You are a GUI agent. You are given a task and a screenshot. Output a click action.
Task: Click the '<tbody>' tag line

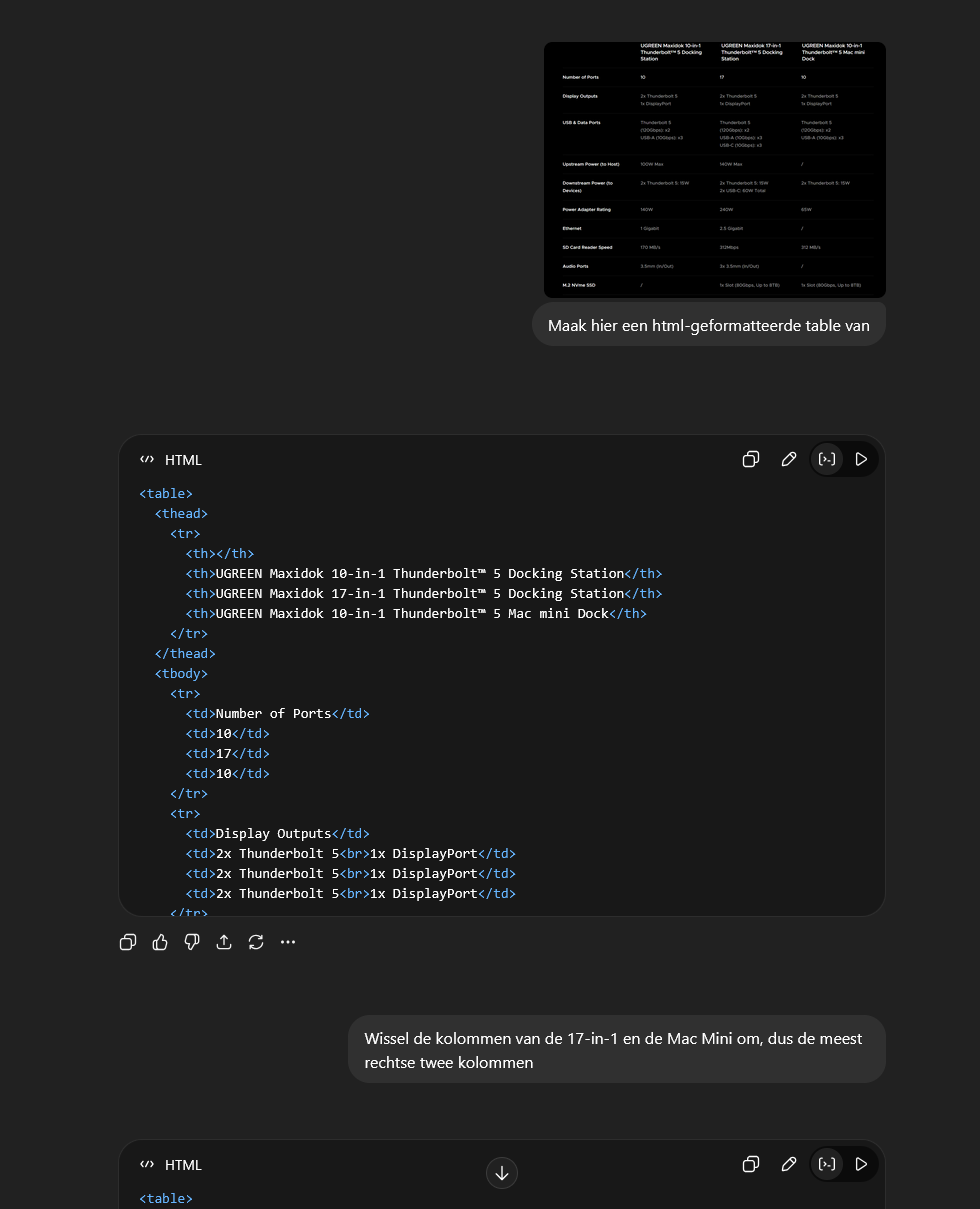pos(181,673)
